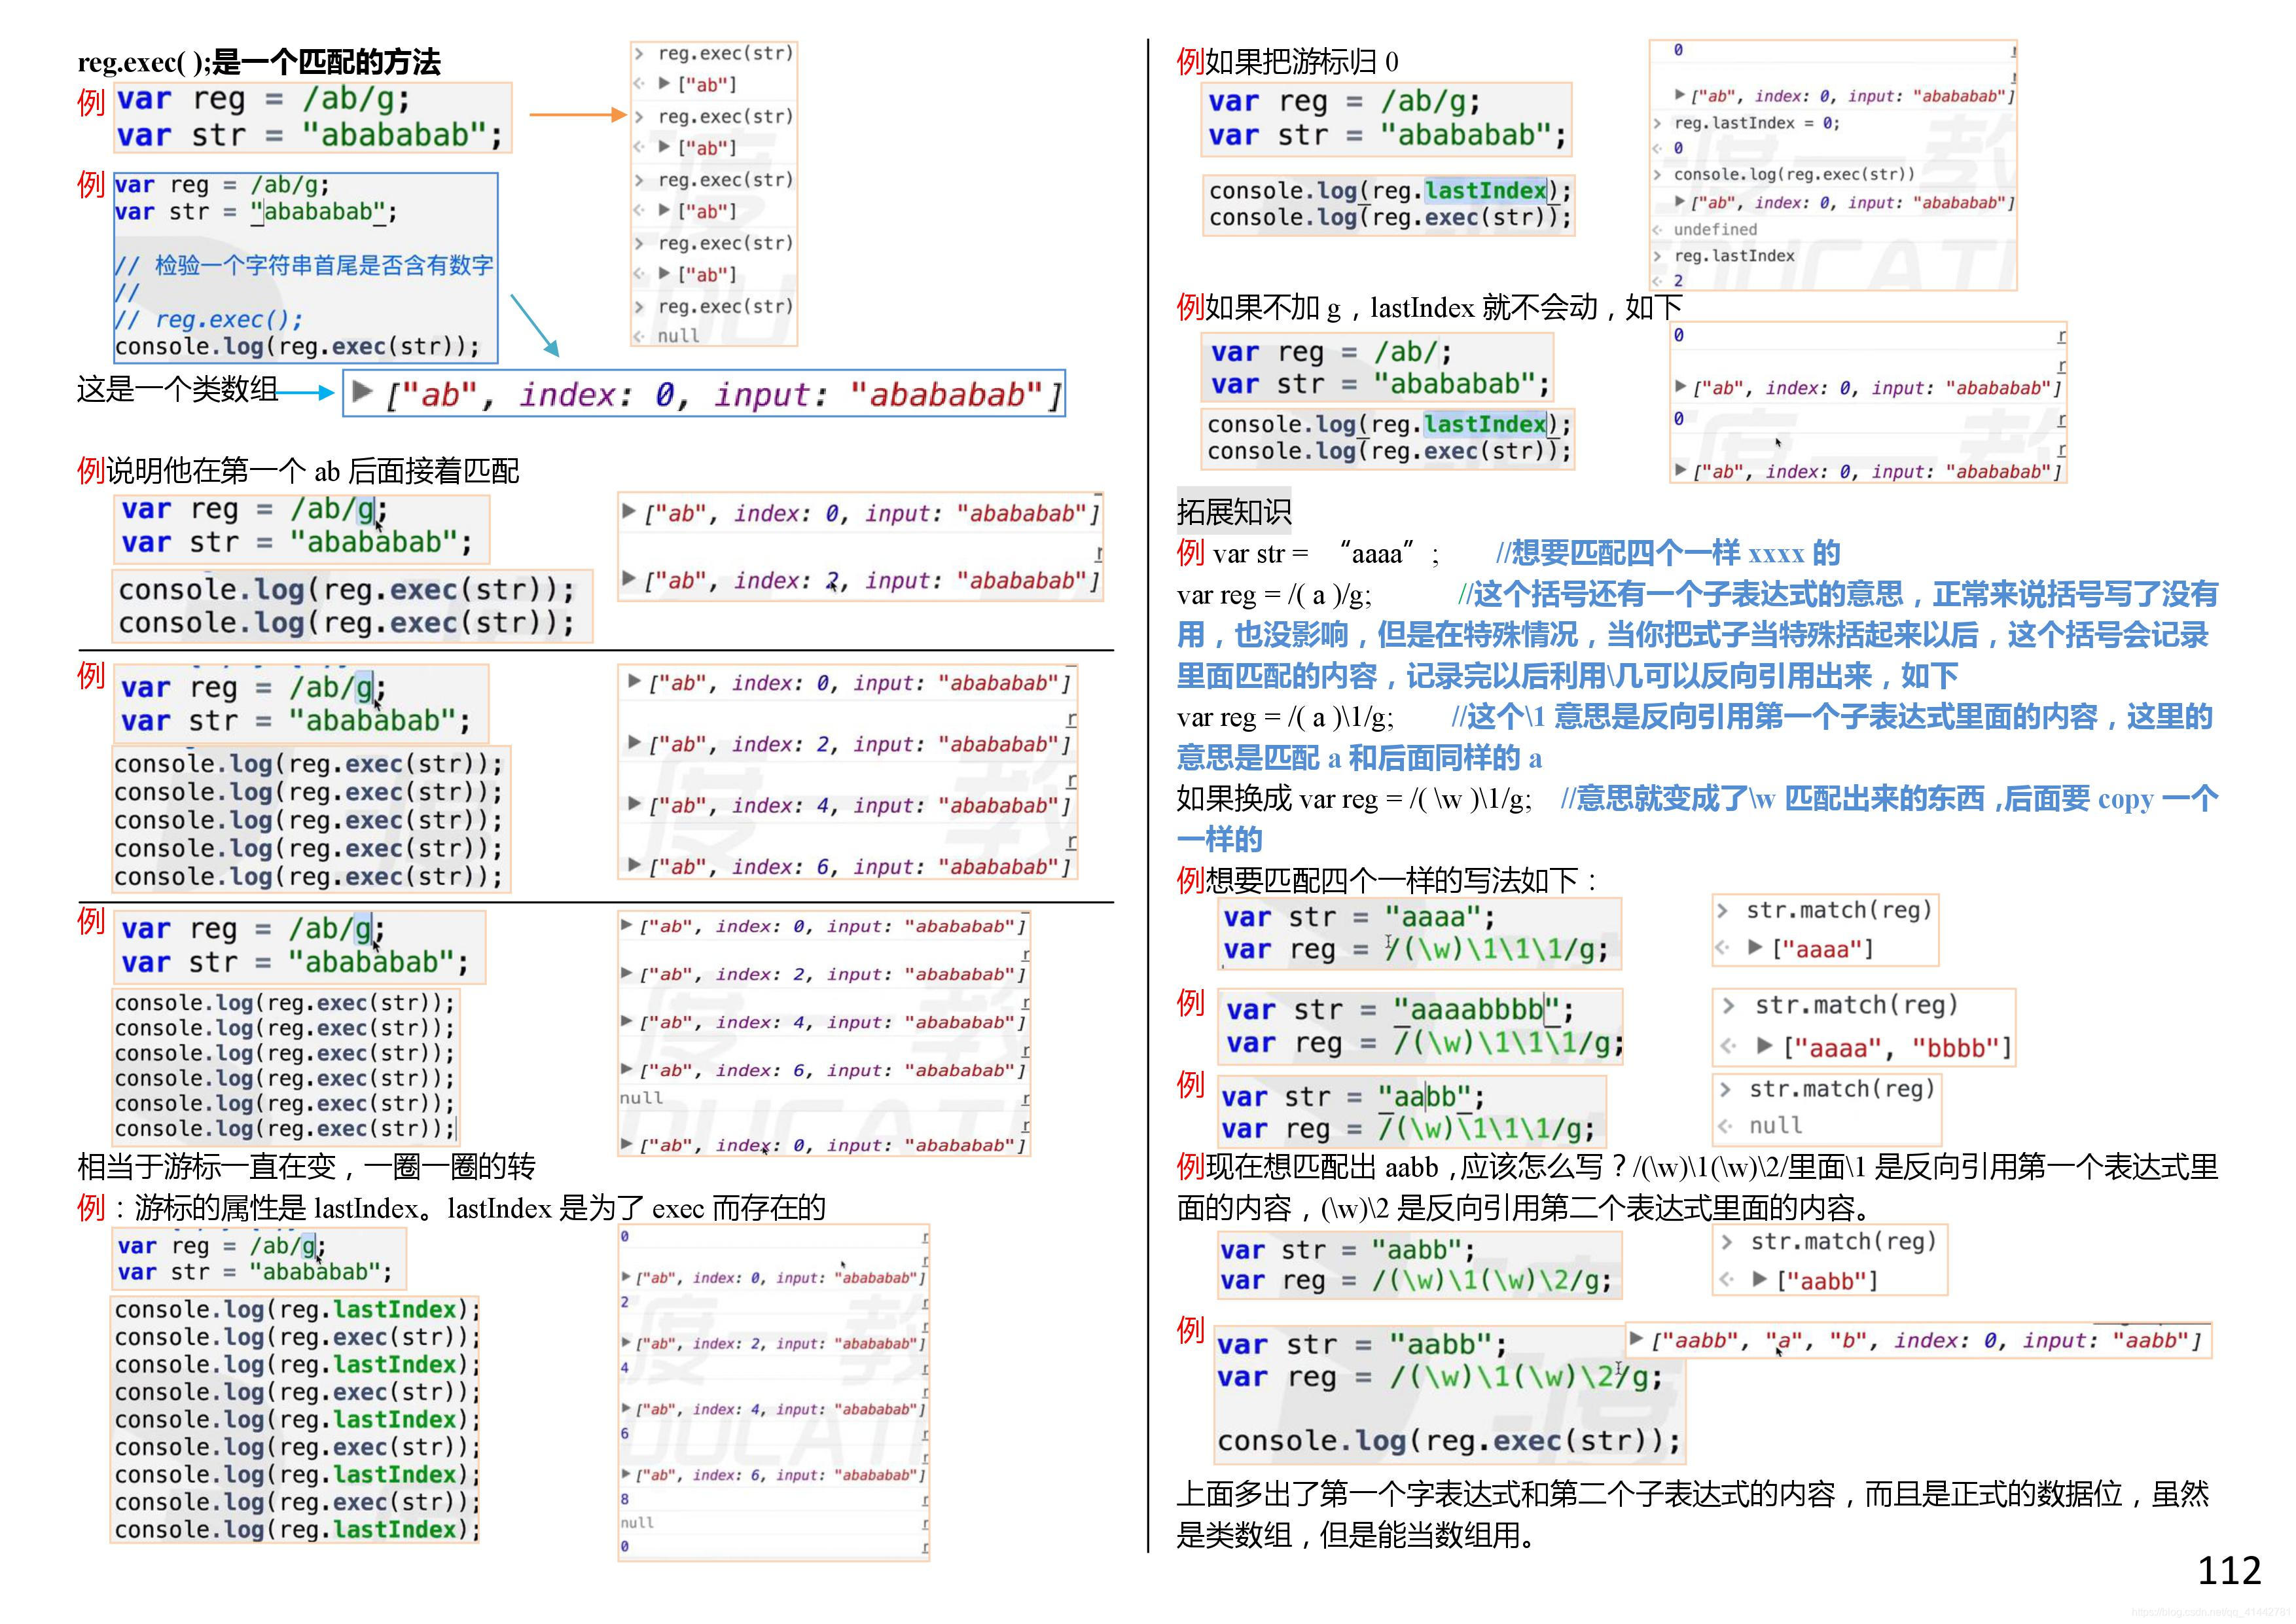
Task: Click console entry 'console.log(reg.exec(str))' in the top-right panel
Action: click(x=1794, y=174)
